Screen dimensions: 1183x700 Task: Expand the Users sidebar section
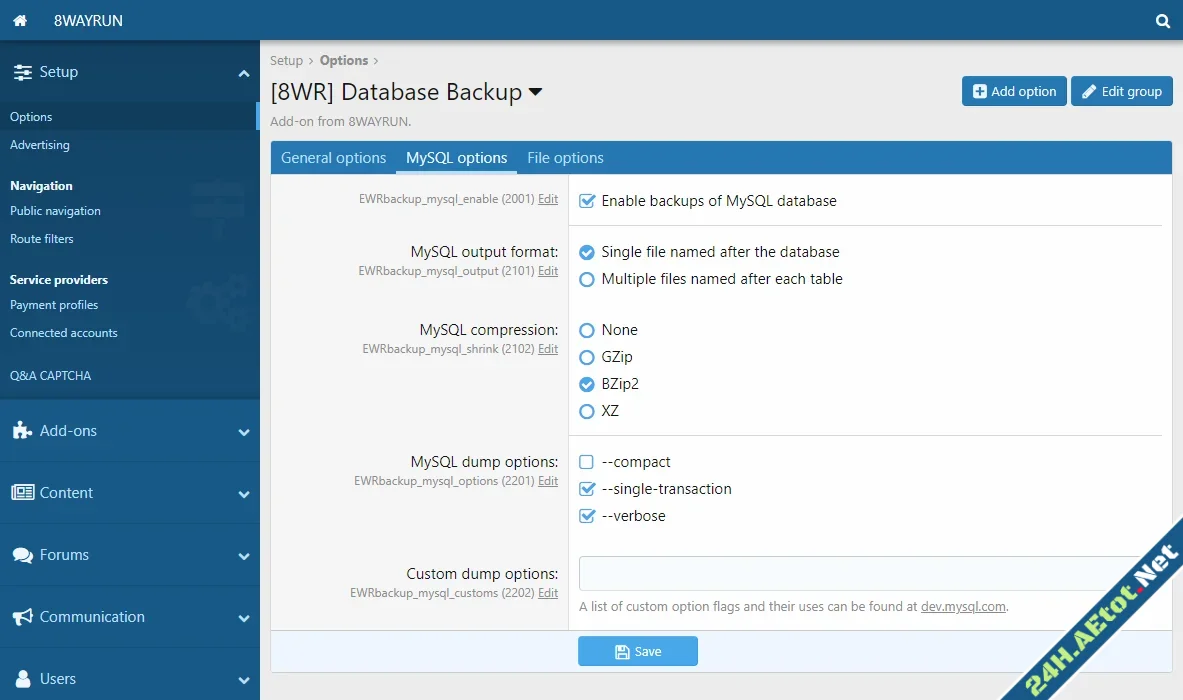click(244, 679)
